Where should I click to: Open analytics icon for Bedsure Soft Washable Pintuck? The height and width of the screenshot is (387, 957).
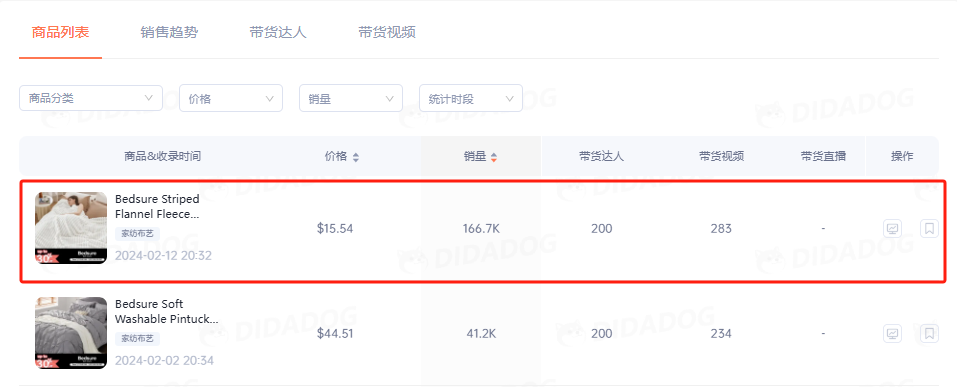[x=892, y=334]
